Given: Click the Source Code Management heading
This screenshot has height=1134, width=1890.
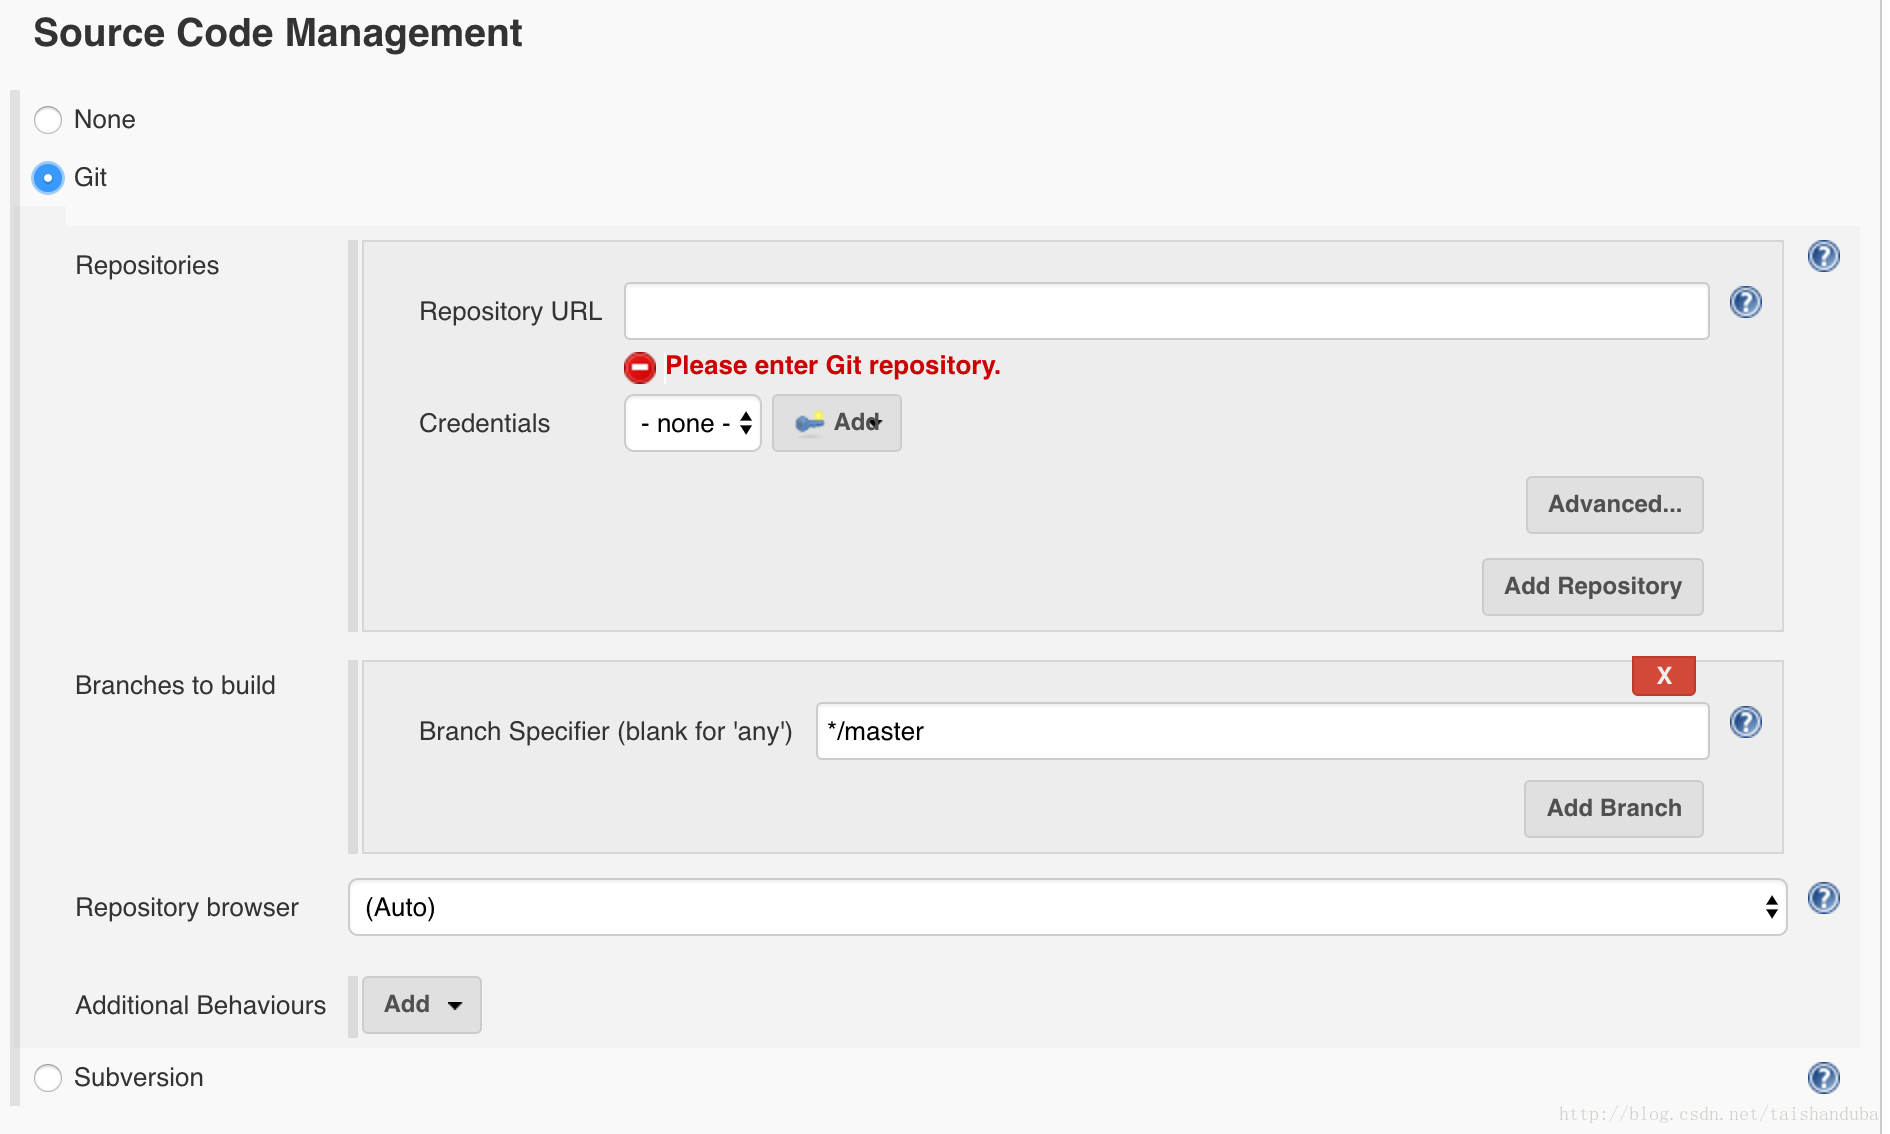Looking at the screenshot, I should tap(278, 33).
